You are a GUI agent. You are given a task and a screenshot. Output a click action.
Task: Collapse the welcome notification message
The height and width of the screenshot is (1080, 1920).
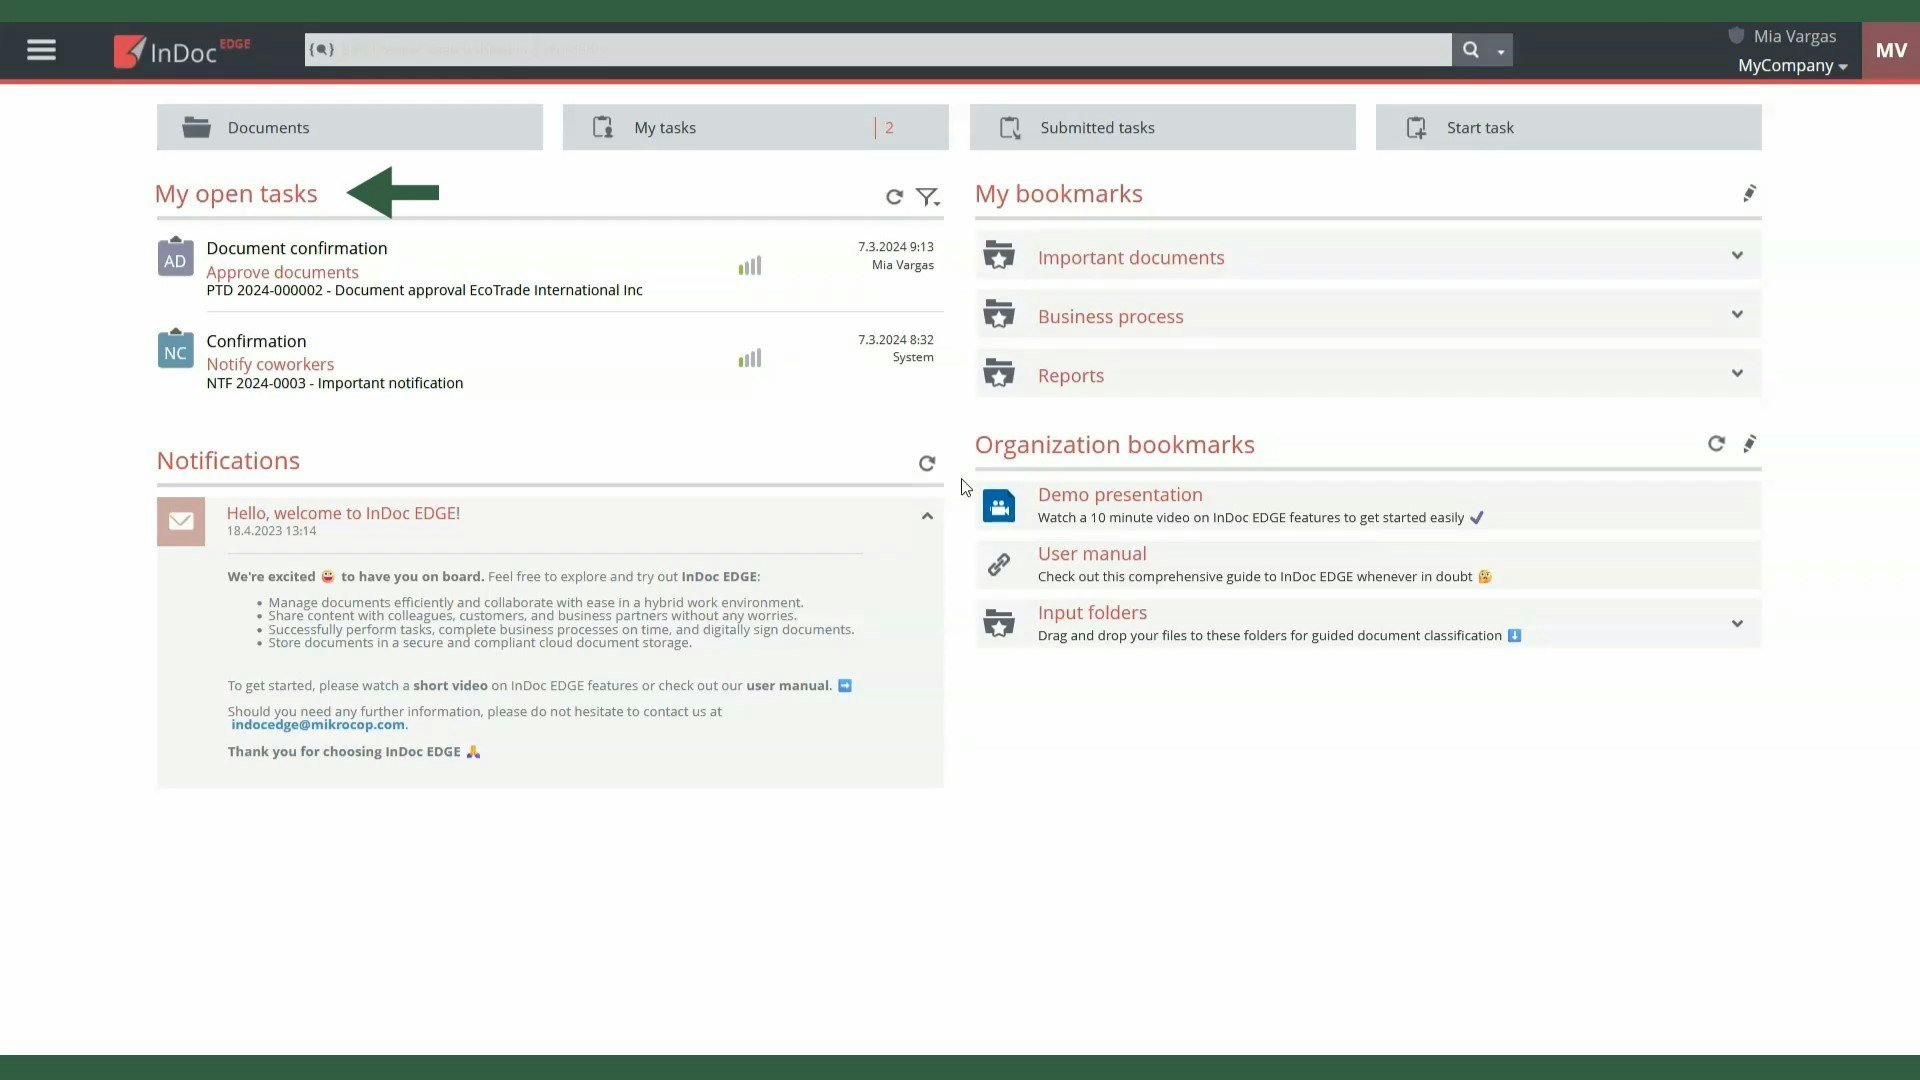point(927,516)
